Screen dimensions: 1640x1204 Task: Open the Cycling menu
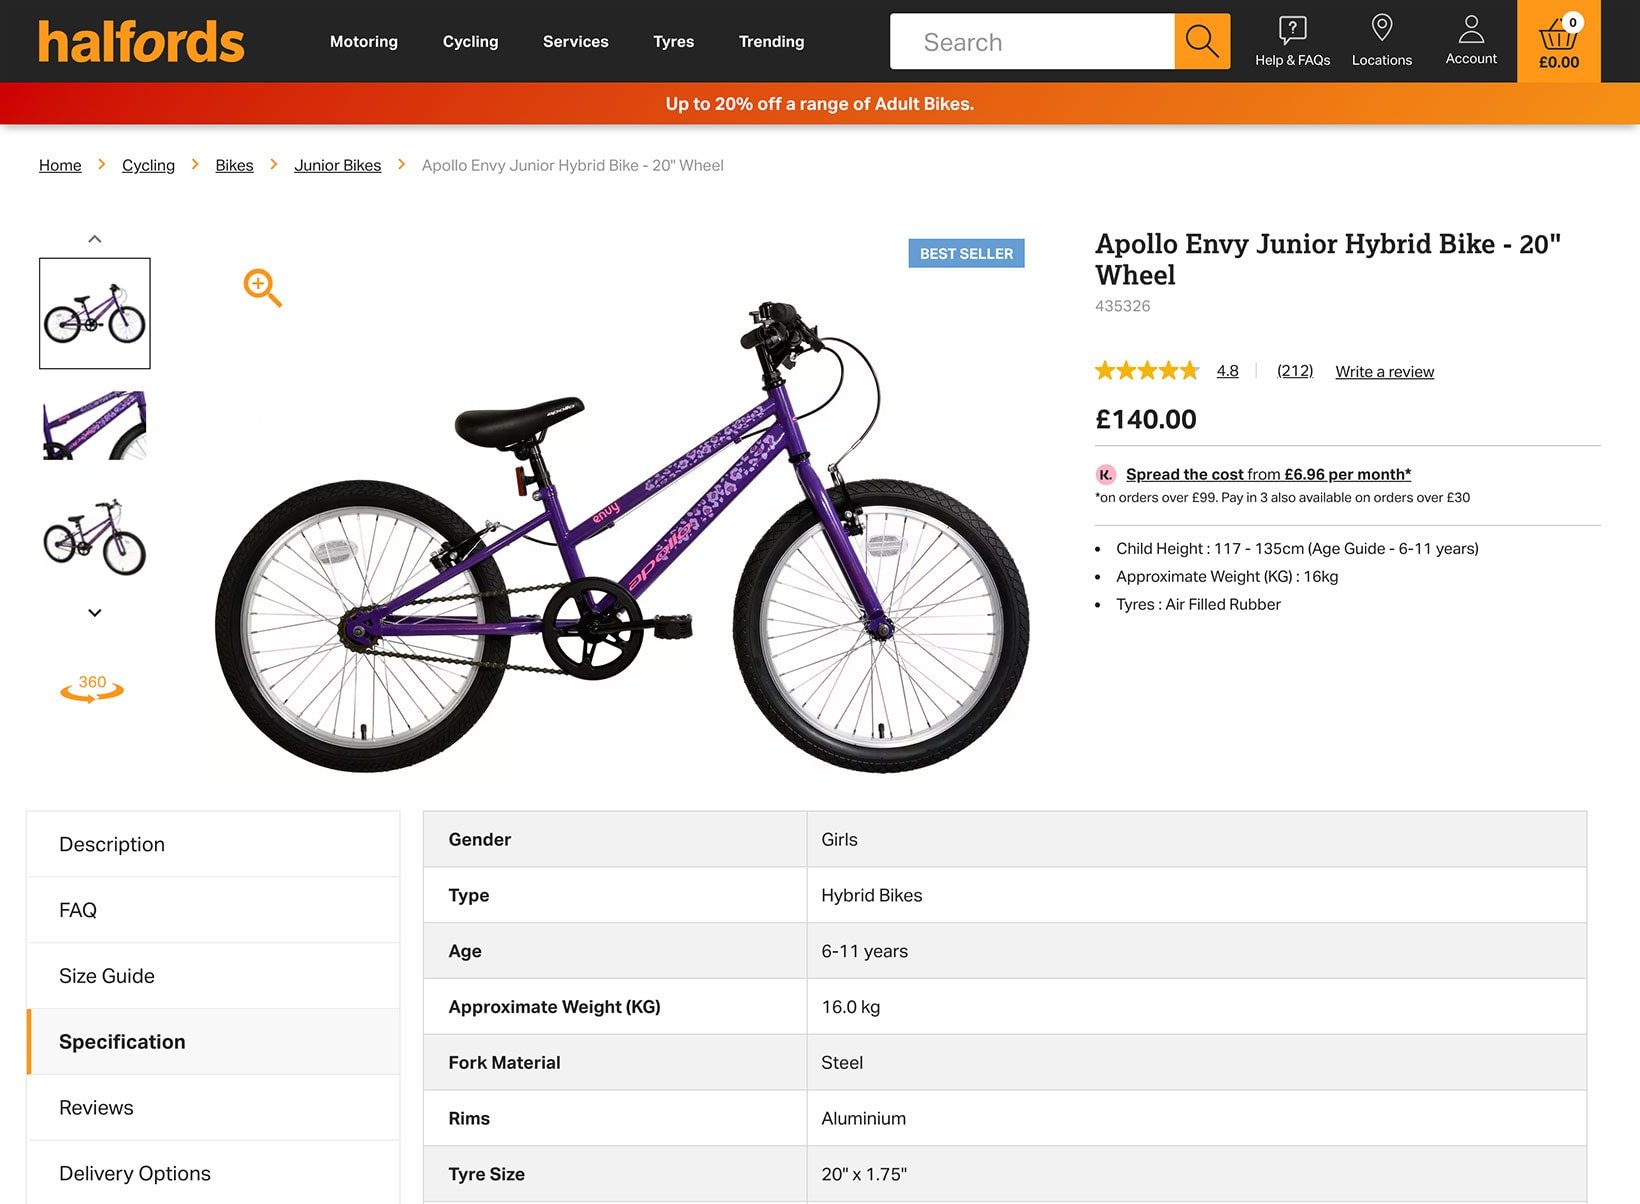pyautogui.click(x=470, y=41)
